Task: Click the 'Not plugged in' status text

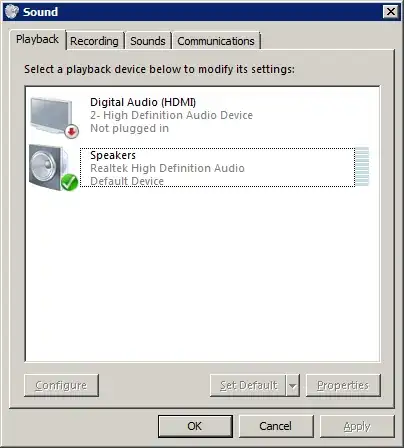Action: pos(129,128)
